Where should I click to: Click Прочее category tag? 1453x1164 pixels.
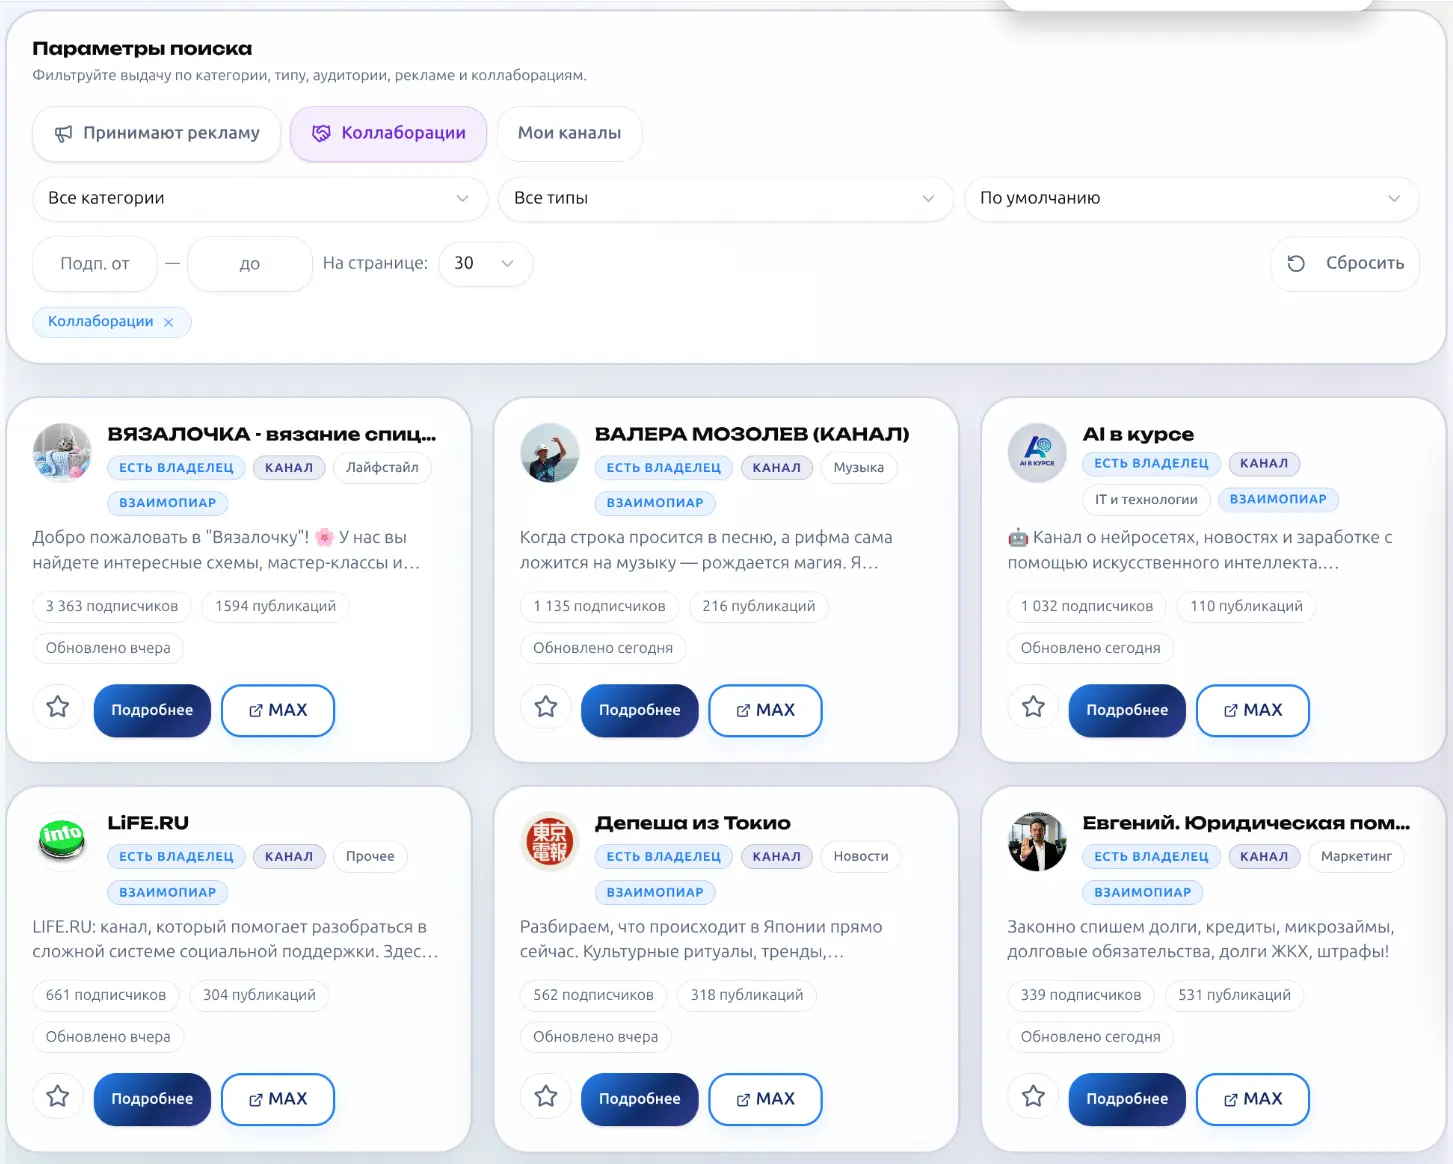tap(370, 856)
